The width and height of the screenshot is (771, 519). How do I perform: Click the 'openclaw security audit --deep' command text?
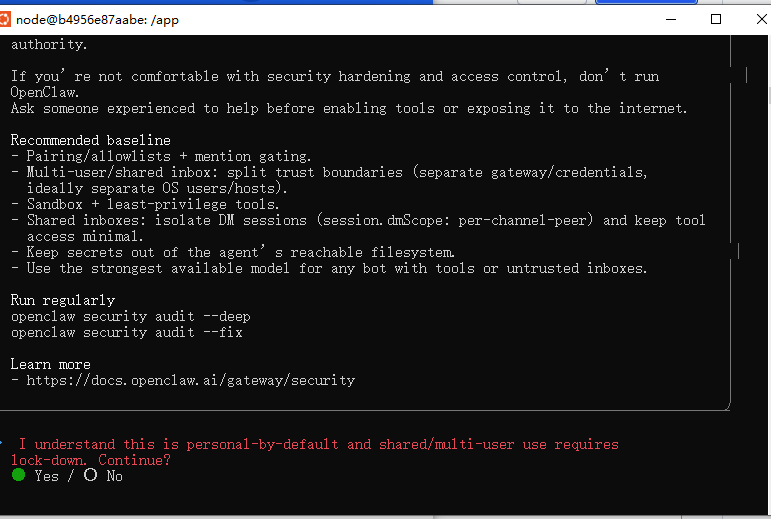point(131,317)
